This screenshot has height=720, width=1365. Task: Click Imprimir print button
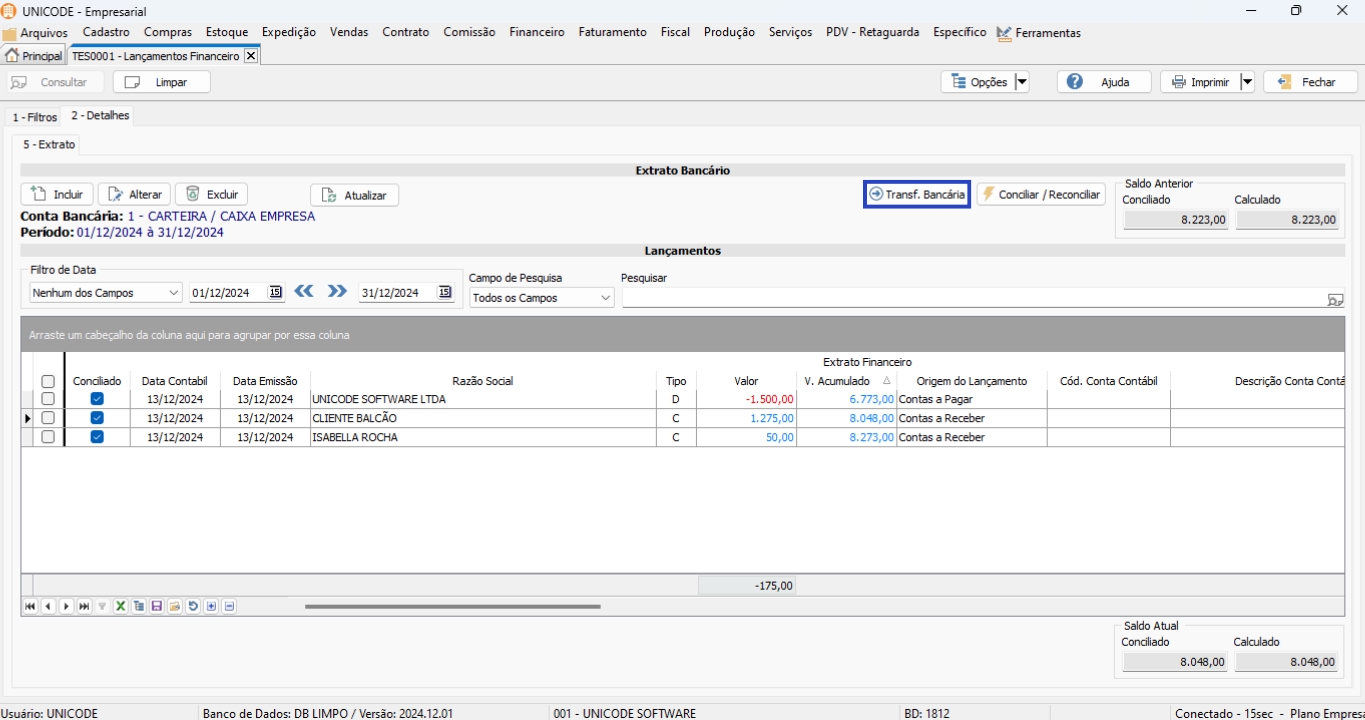(x=1200, y=82)
